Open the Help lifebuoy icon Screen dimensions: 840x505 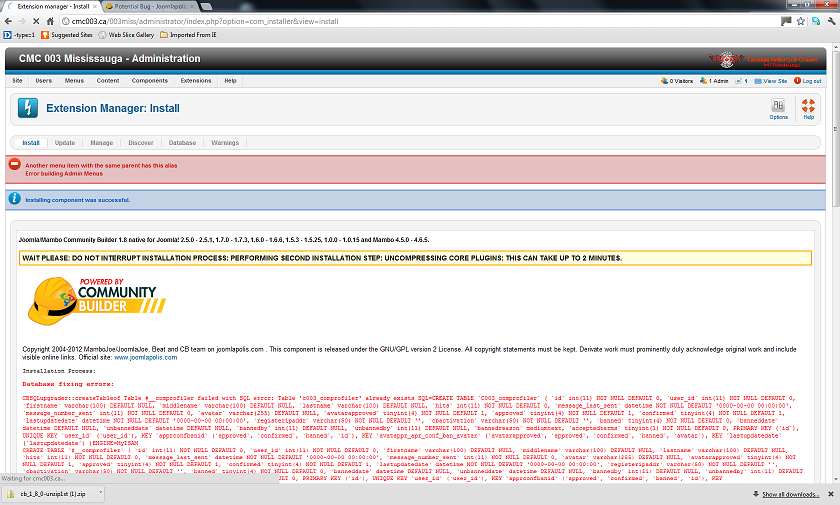[x=808, y=109]
